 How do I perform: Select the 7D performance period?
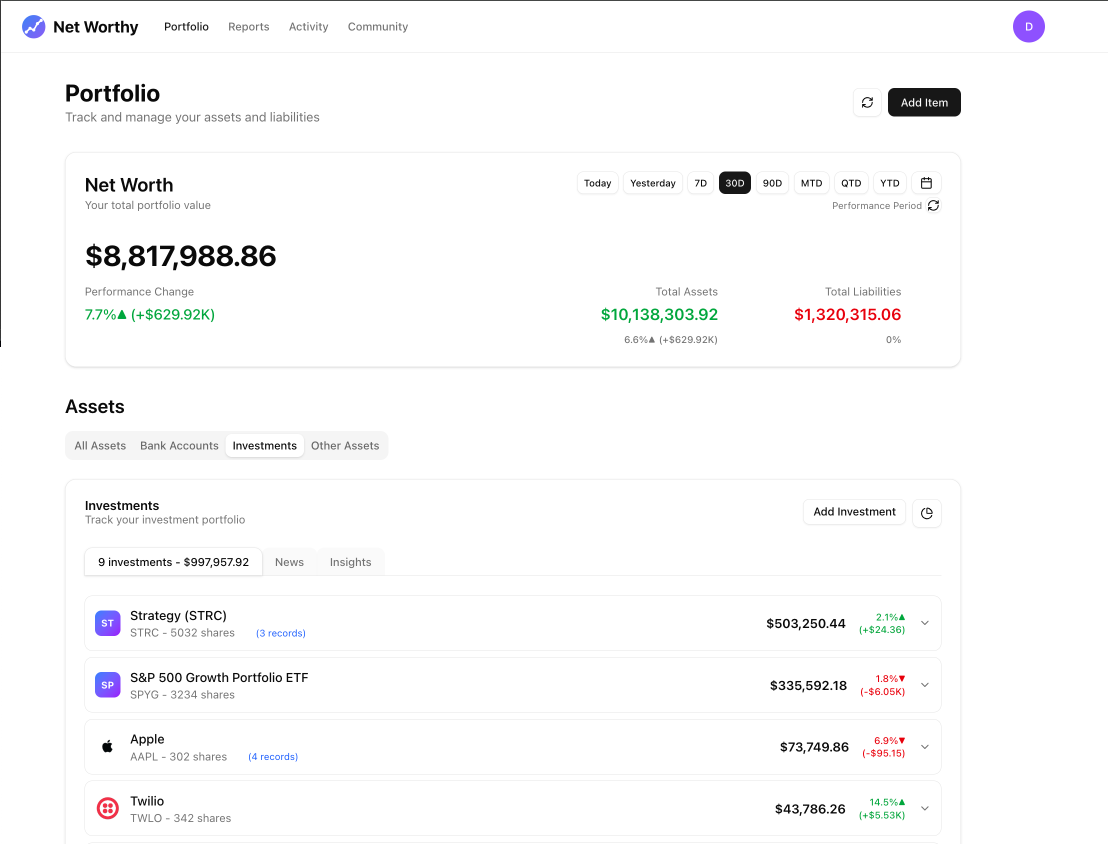point(700,183)
